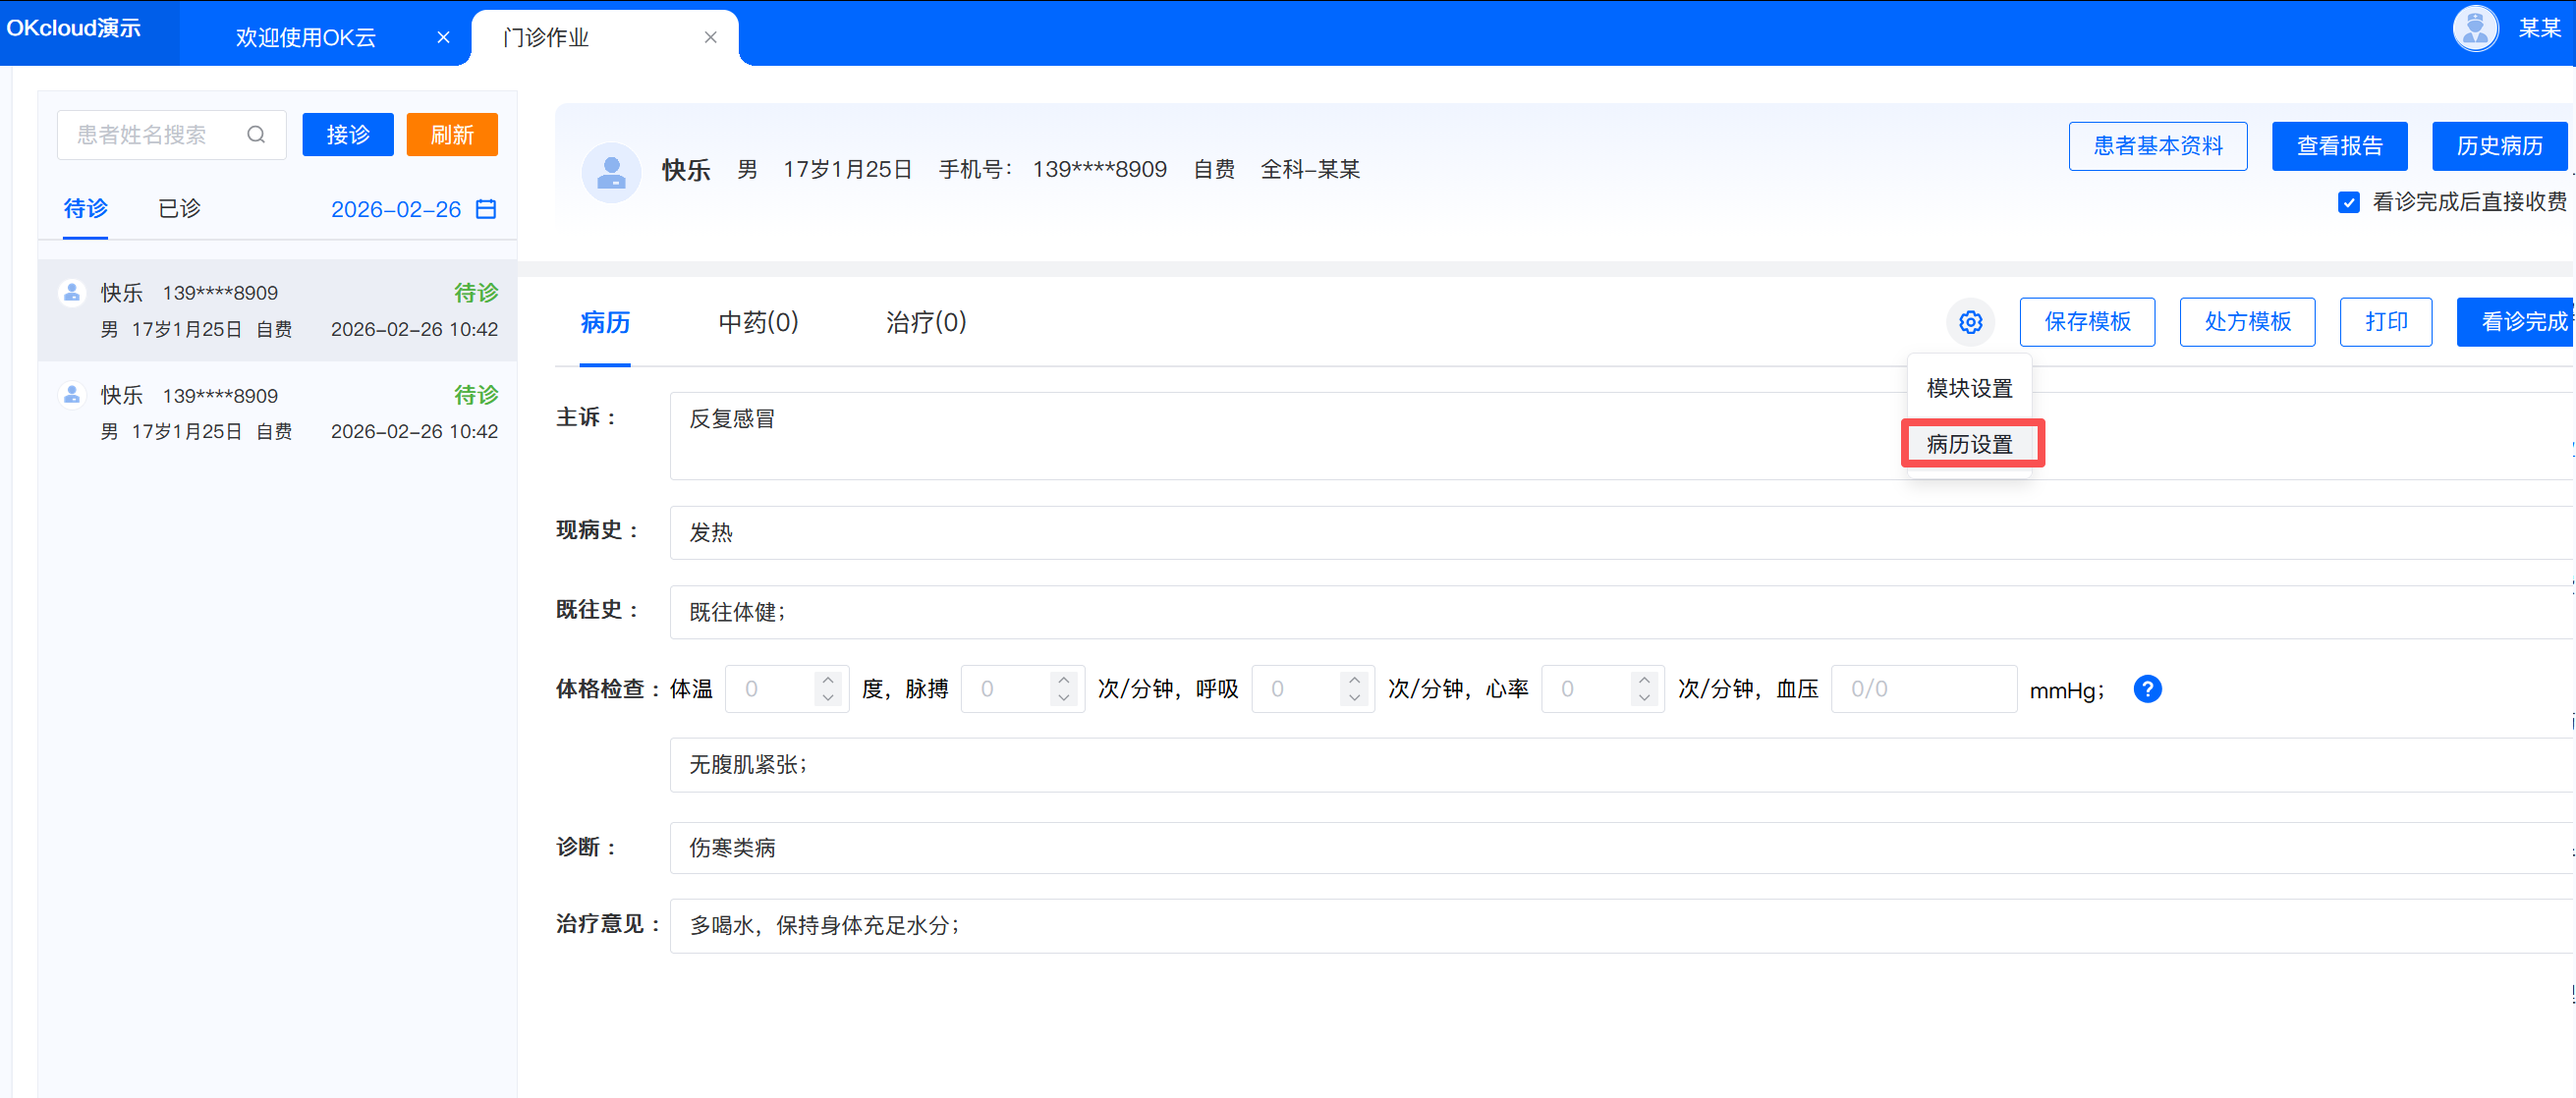The width and height of the screenshot is (2576, 1098).
Task: Click patient avatar next to 快乐 header
Action: click(610, 172)
